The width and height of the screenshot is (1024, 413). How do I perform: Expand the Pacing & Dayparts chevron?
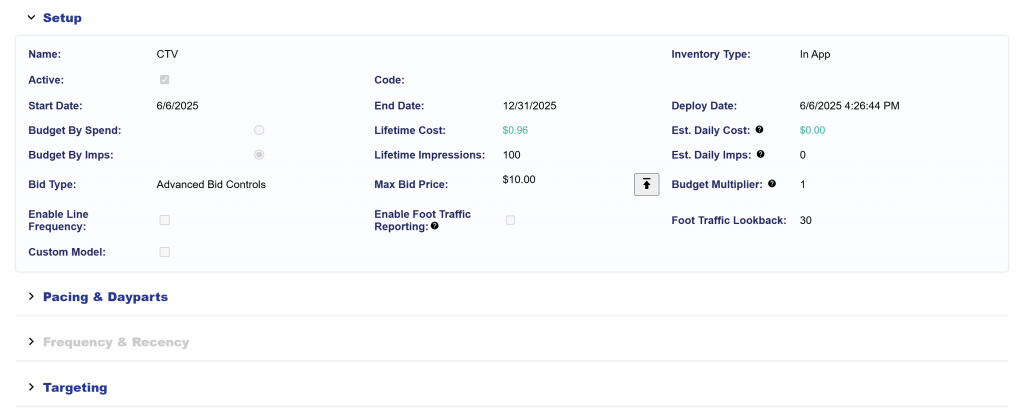pyautogui.click(x=31, y=297)
